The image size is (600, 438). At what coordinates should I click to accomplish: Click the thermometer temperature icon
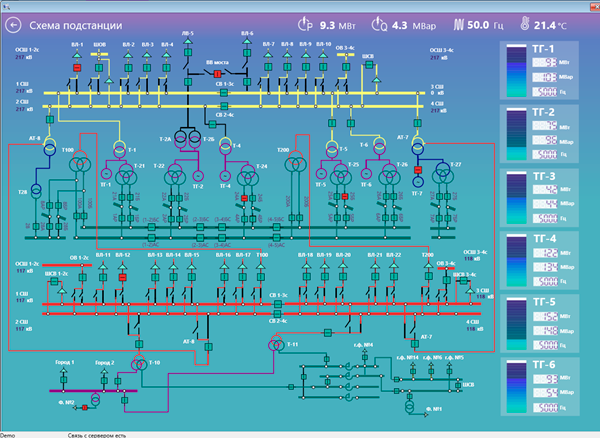point(522,23)
